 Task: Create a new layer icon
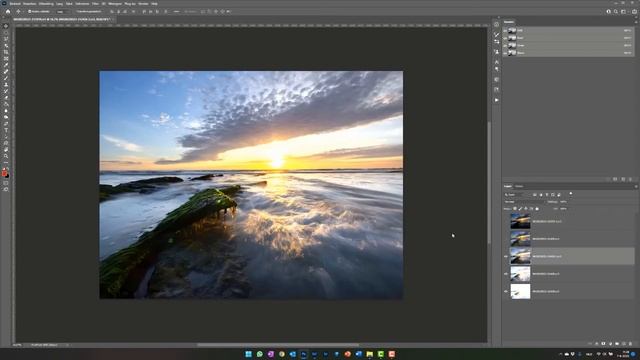[x=624, y=343]
